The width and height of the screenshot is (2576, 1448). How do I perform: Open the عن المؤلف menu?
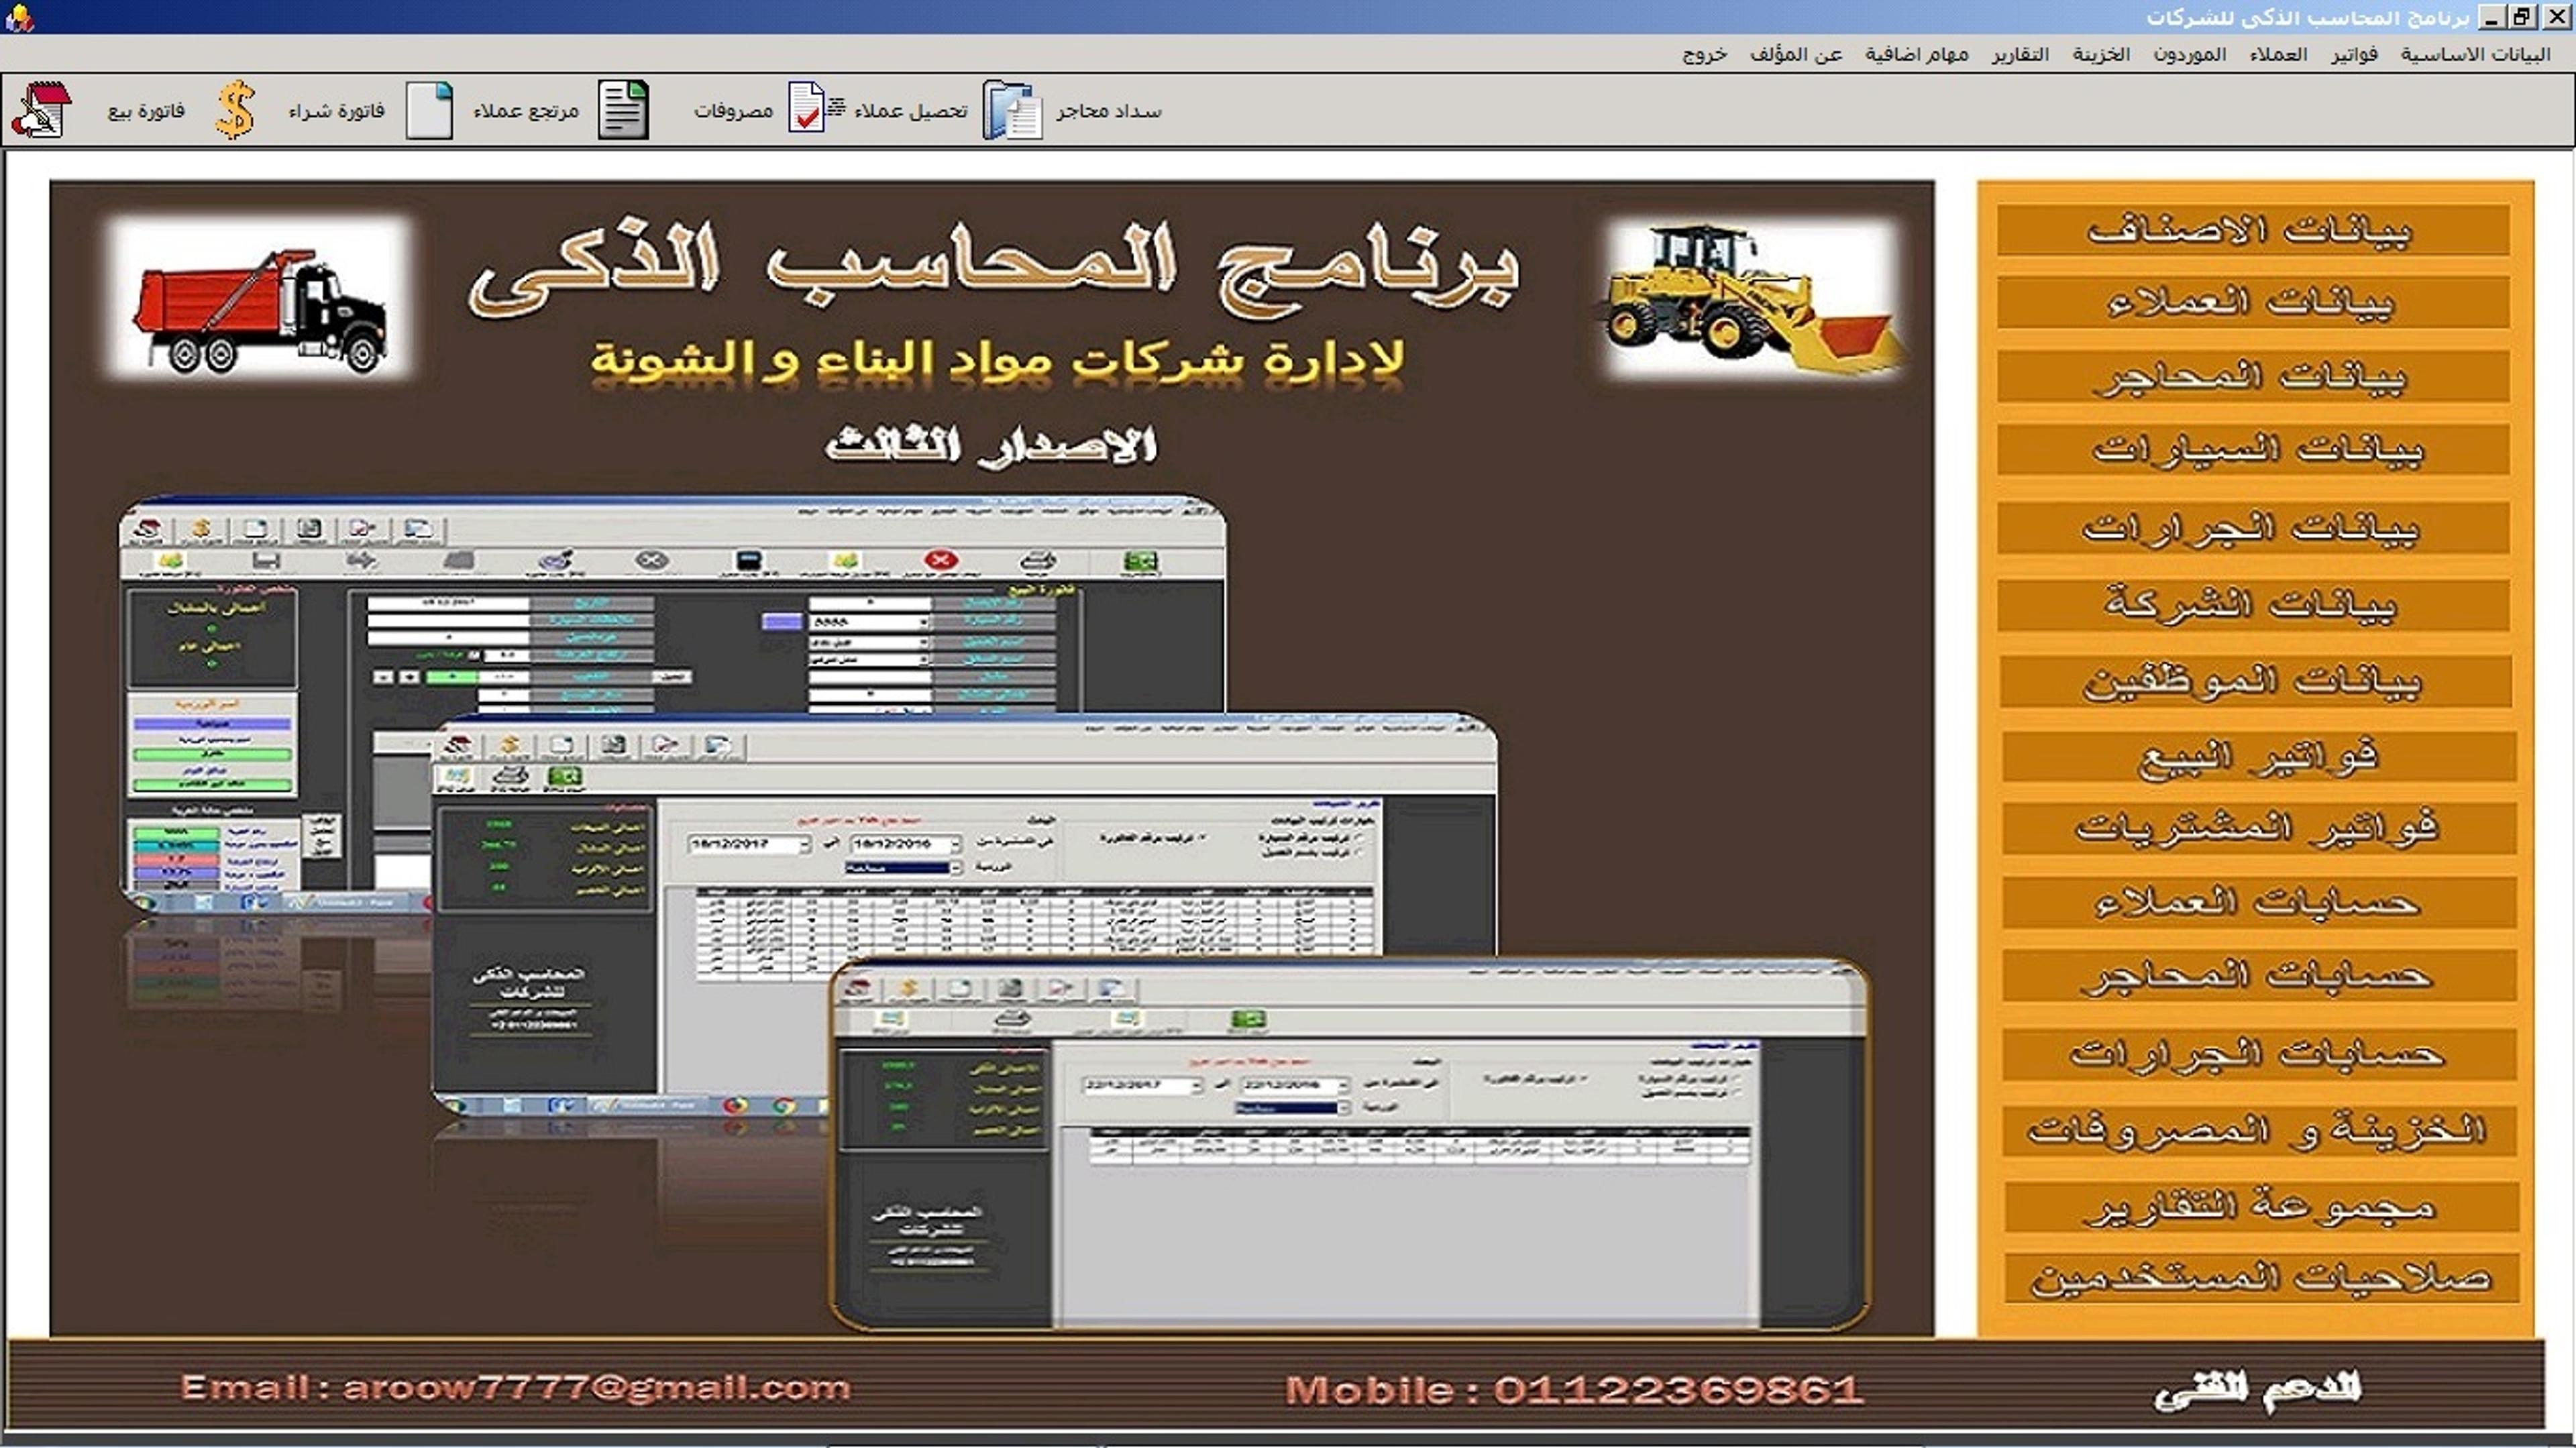1795,54
